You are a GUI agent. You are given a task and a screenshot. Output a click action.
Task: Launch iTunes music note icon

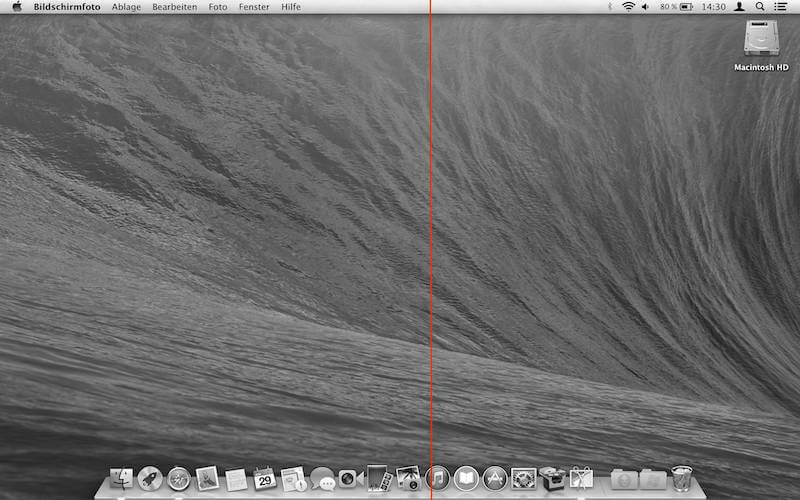coord(437,479)
